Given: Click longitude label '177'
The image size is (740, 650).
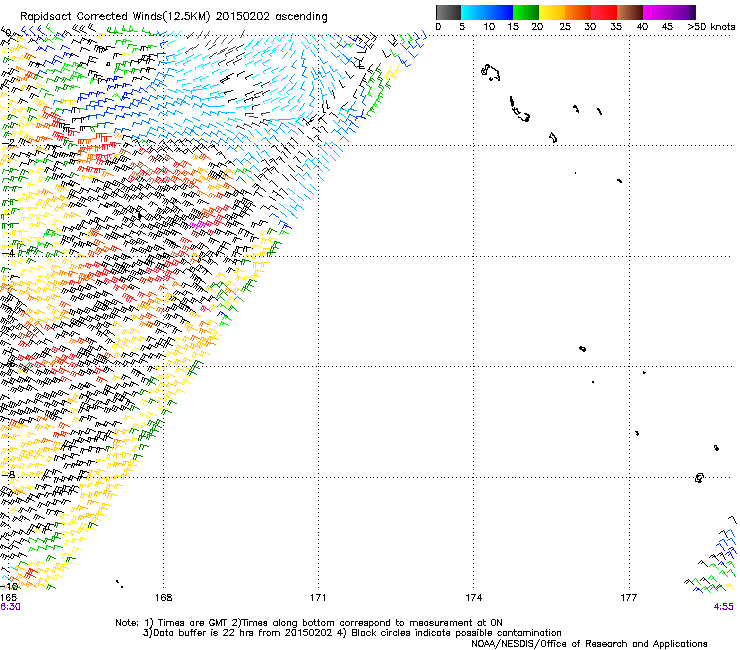Looking at the screenshot, I should [x=628, y=598].
